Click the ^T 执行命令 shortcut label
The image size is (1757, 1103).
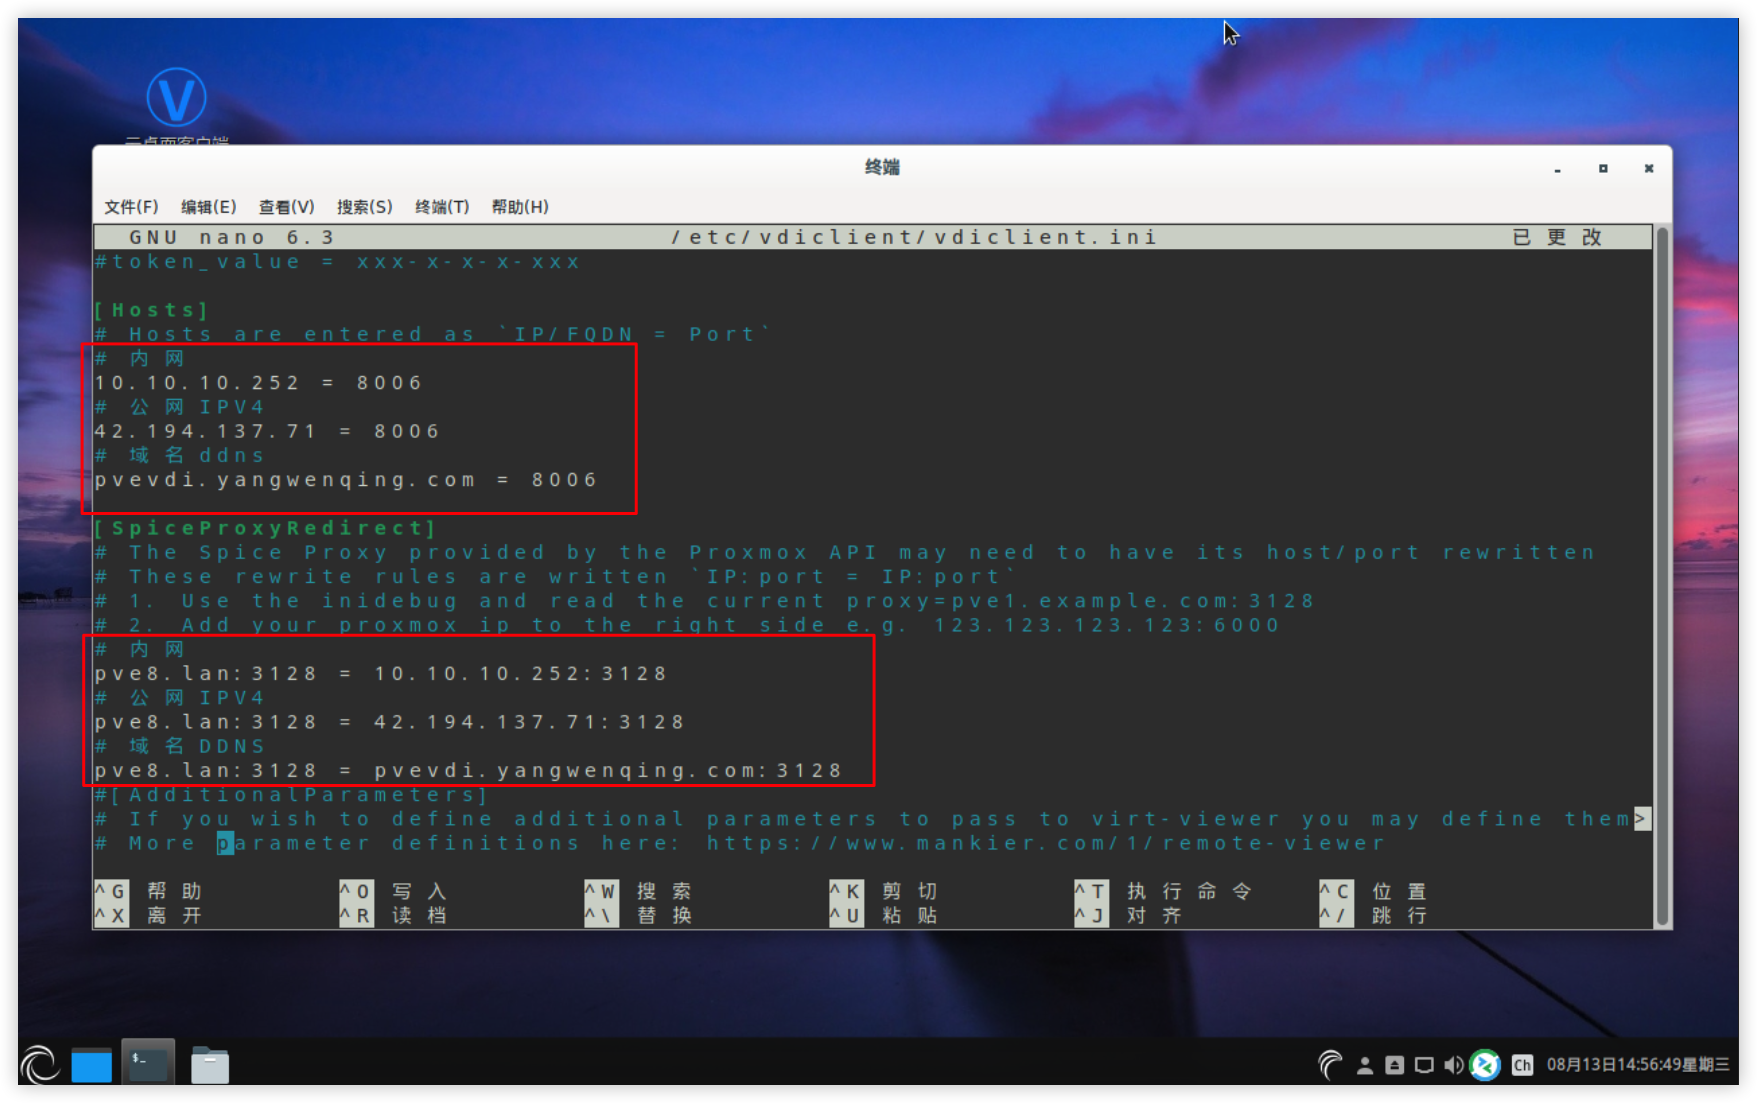[1163, 891]
